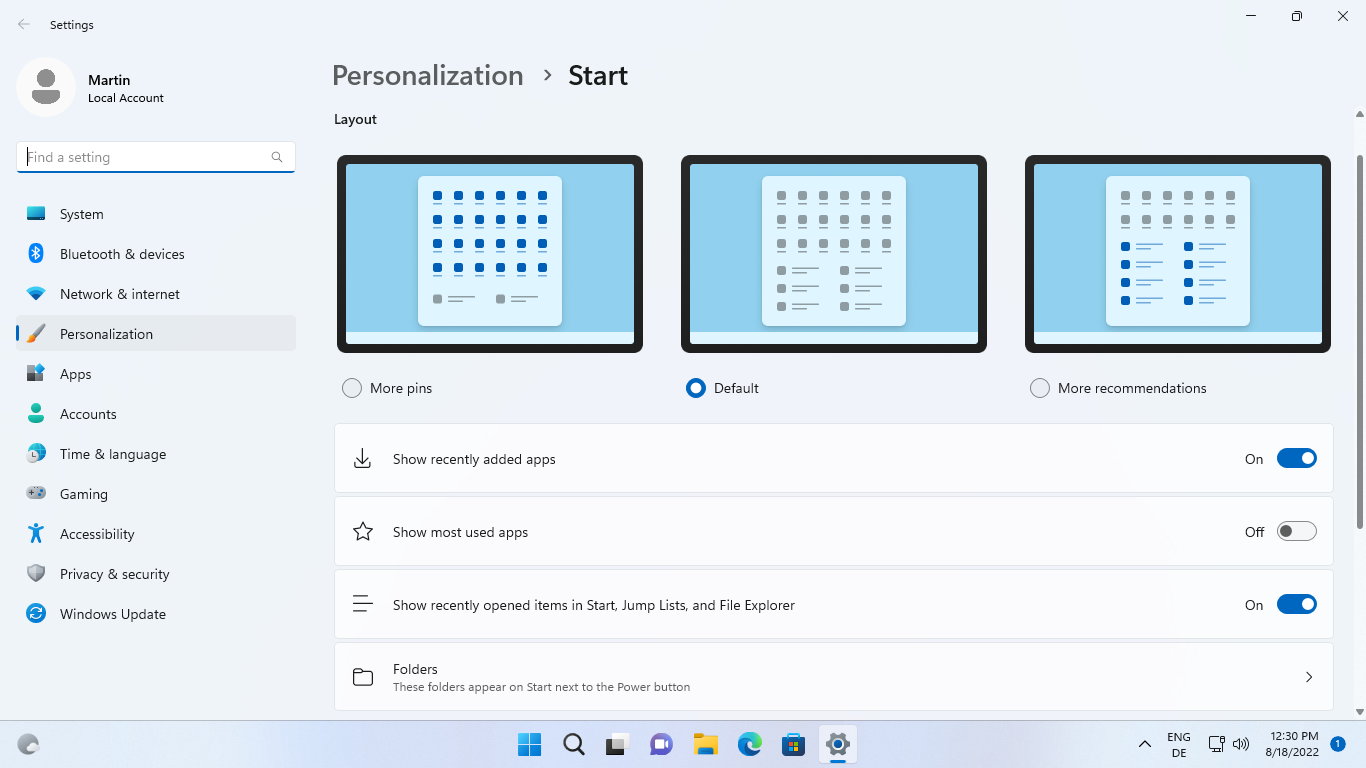Show hidden taskbar icons with the chevron
The image size is (1366, 768).
point(1144,744)
